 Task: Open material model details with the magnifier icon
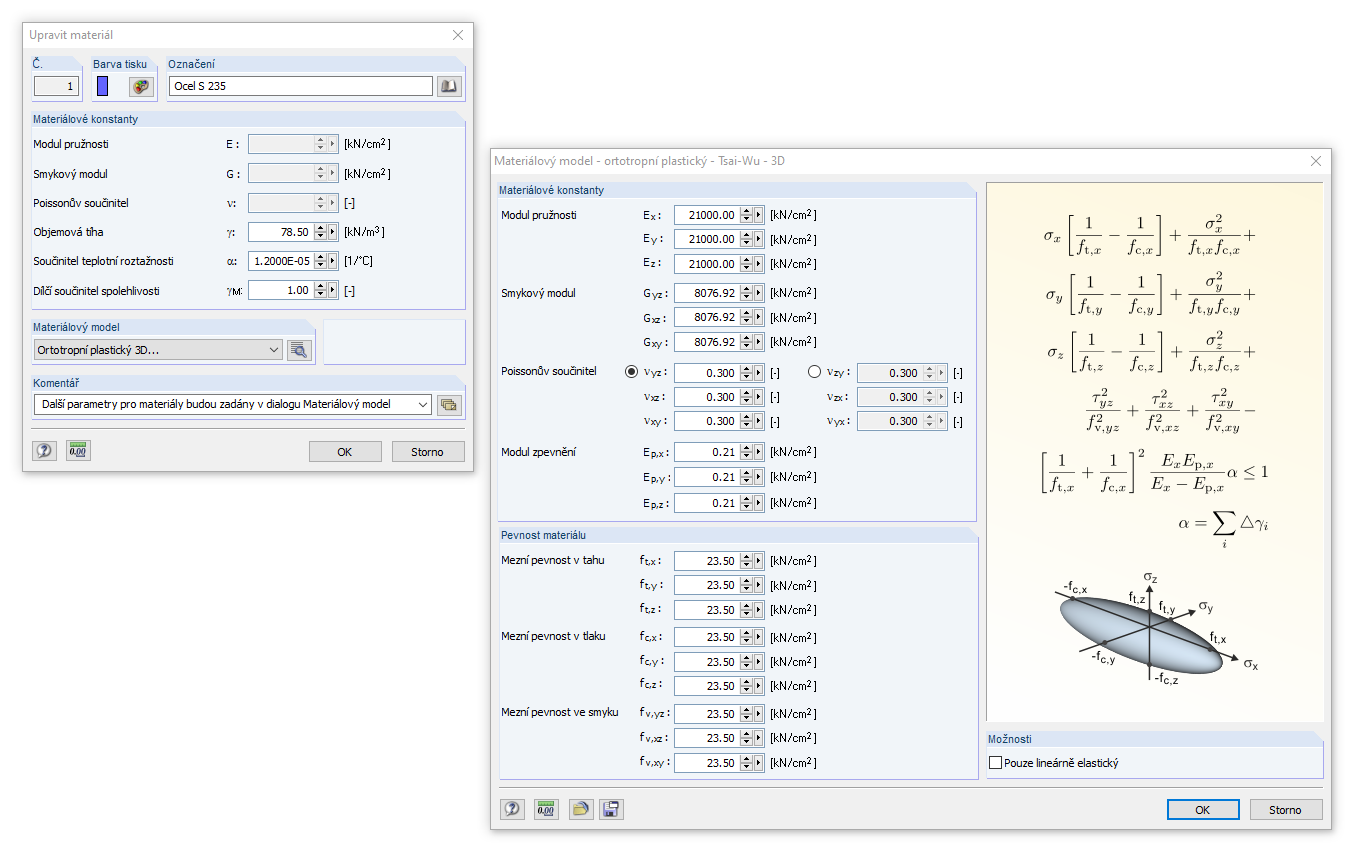299,350
